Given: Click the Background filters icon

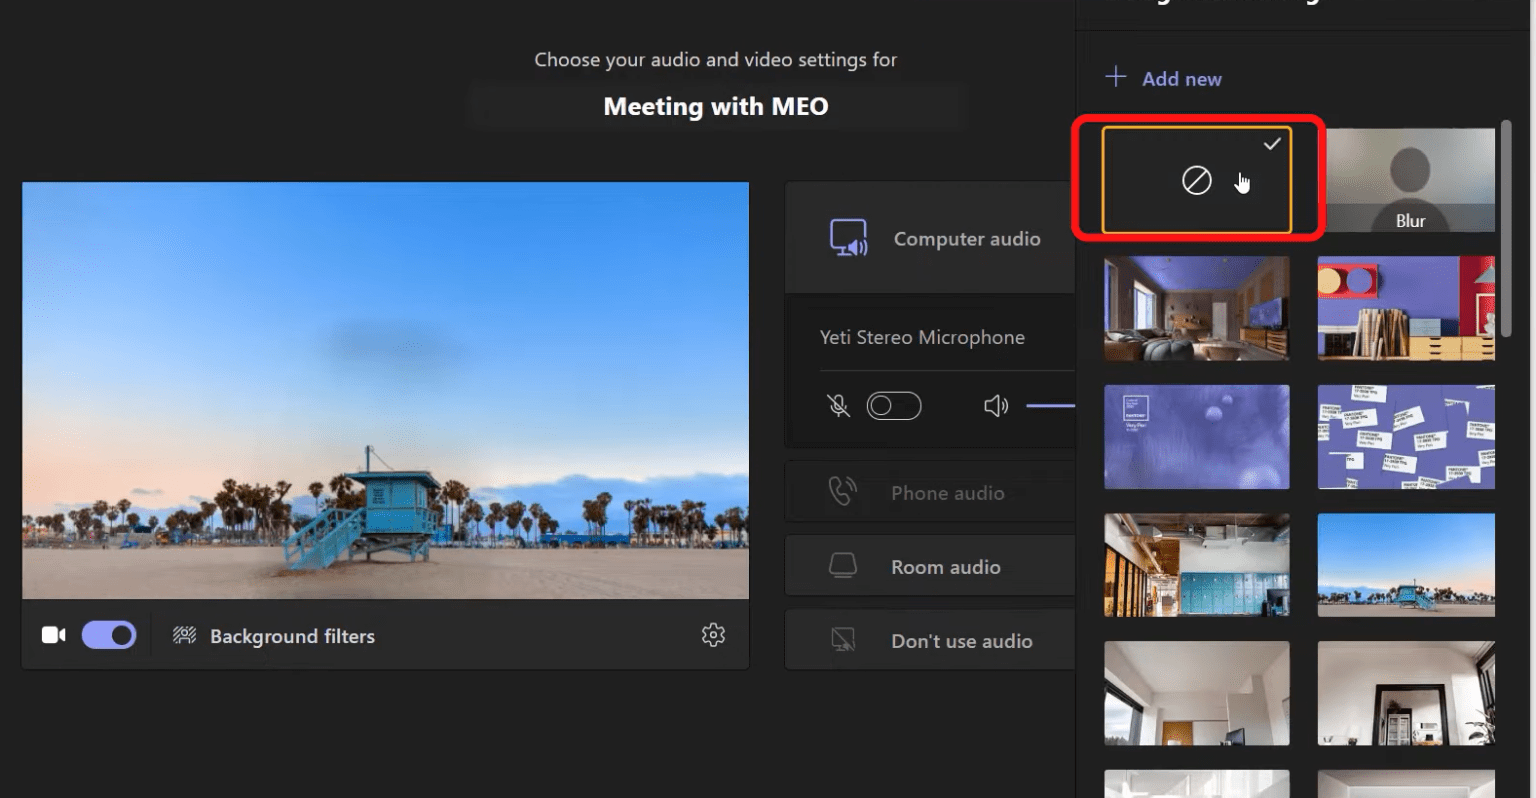Looking at the screenshot, I should click(x=183, y=635).
